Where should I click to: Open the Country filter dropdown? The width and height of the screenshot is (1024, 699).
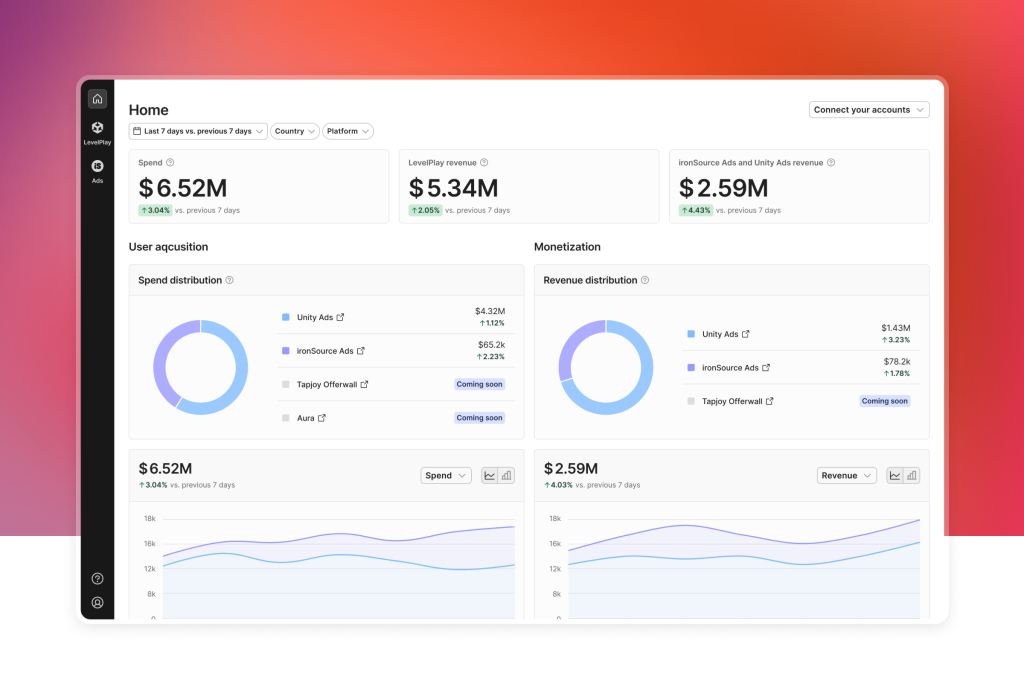[x=294, y=131]
